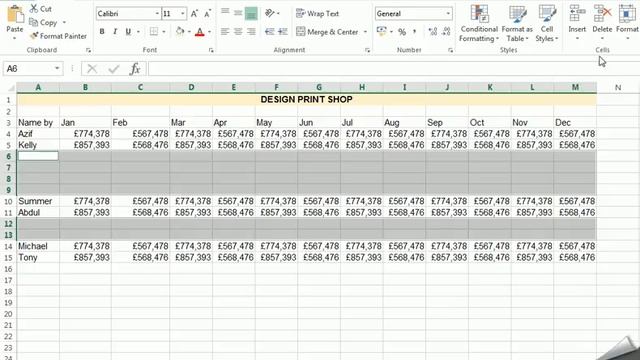Increase font size with the large A

tap(194, 14)
